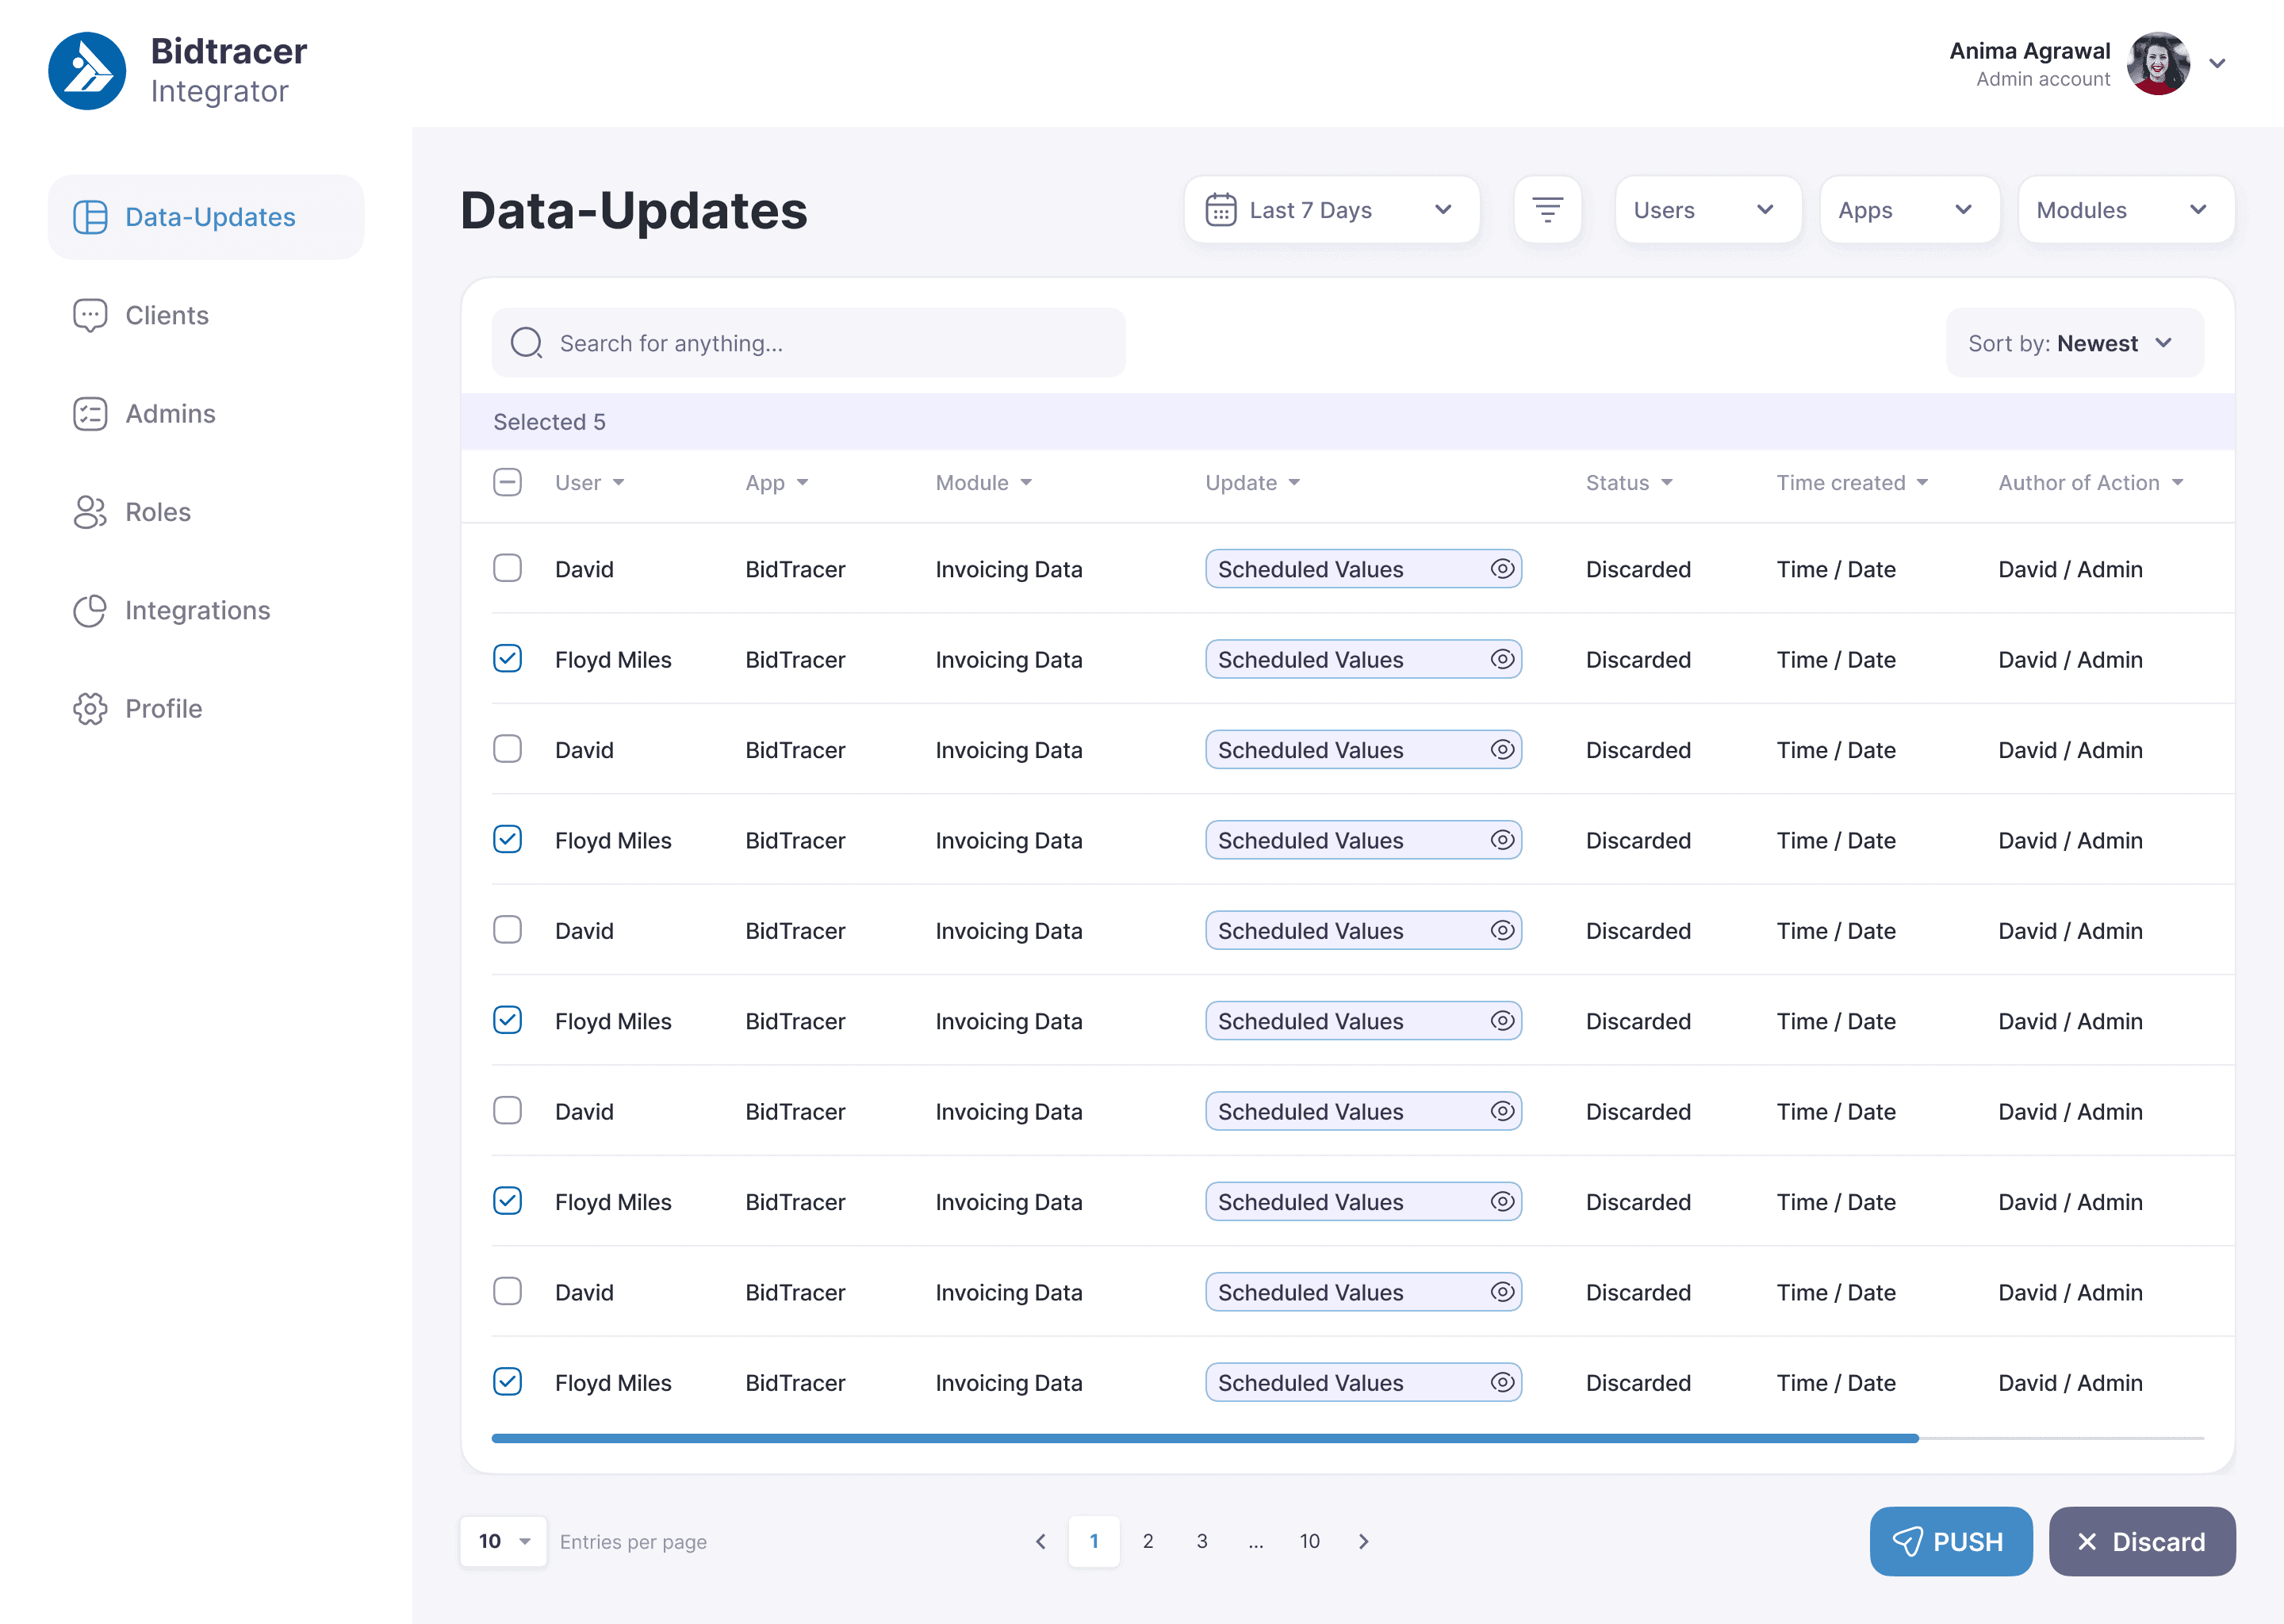Click the Data-Updates sidebar icon

click(90, 217)
